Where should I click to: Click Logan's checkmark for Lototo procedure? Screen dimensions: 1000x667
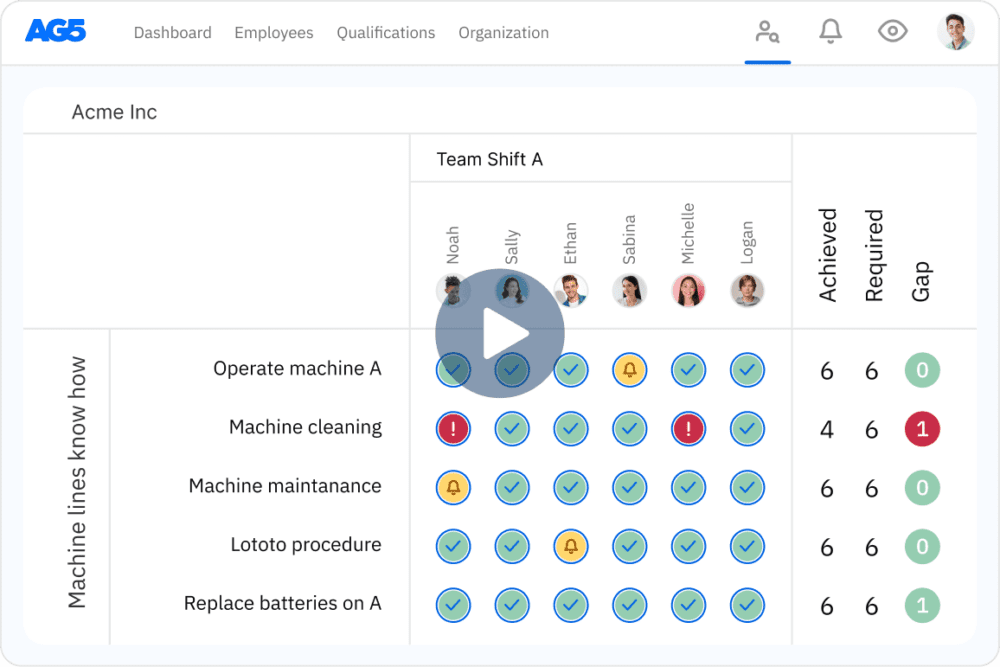(747, 546)
